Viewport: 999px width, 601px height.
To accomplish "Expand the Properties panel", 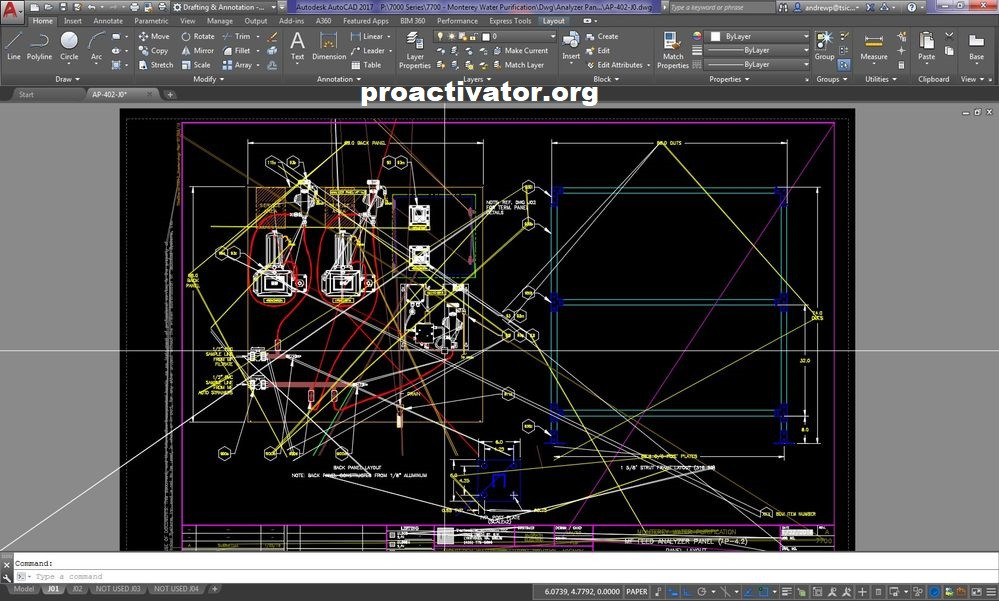I will [729, 79].
